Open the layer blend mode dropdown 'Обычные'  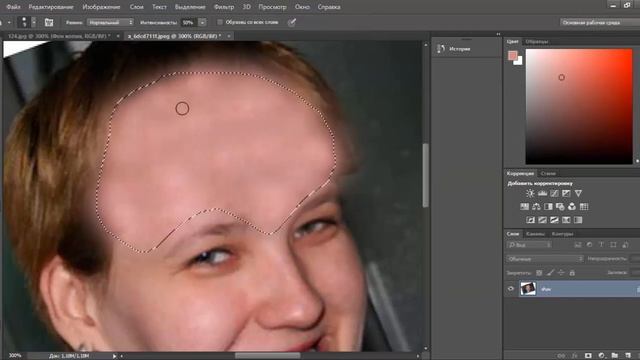click(x=545, y=259)
